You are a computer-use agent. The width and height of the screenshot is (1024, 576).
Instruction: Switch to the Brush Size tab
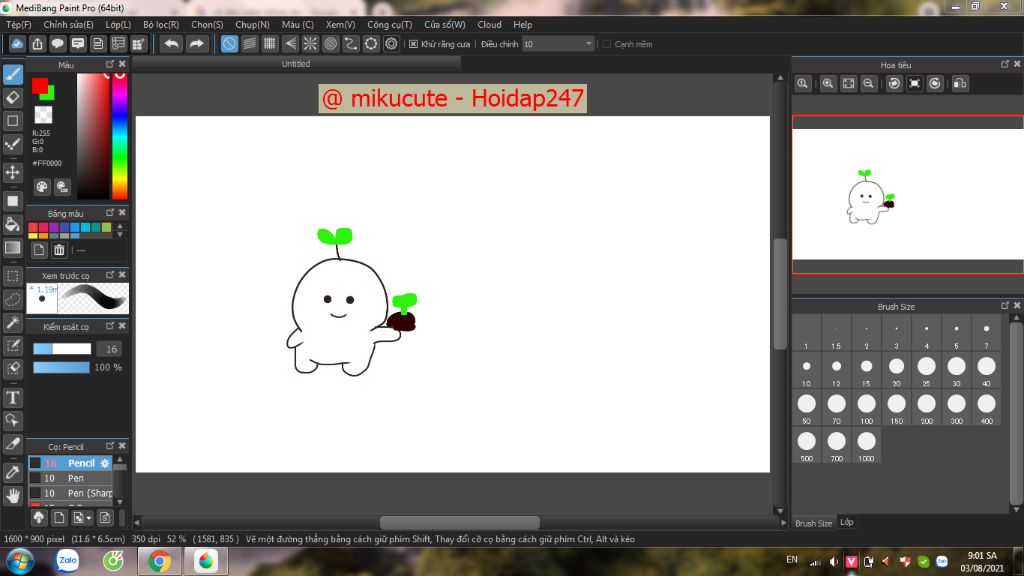coord(813,523)
